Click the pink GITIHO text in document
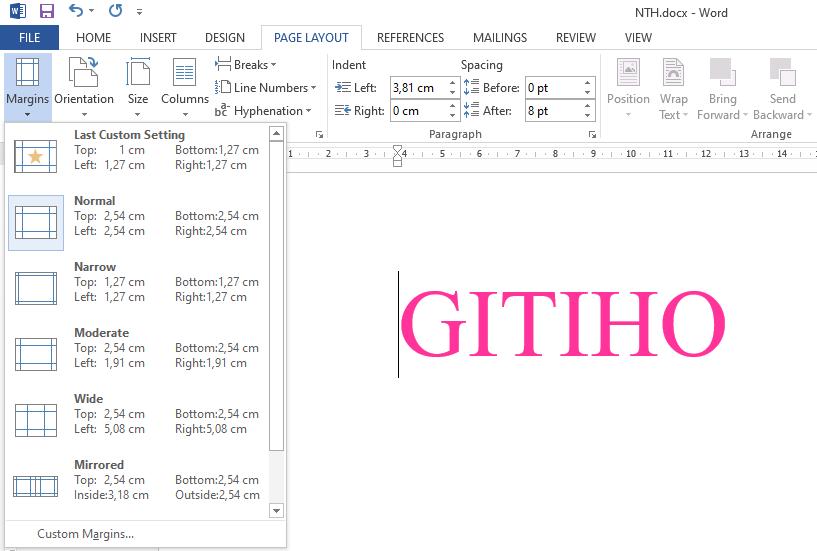This screenshot has height=551, width=817. click(x=563, y=324)
